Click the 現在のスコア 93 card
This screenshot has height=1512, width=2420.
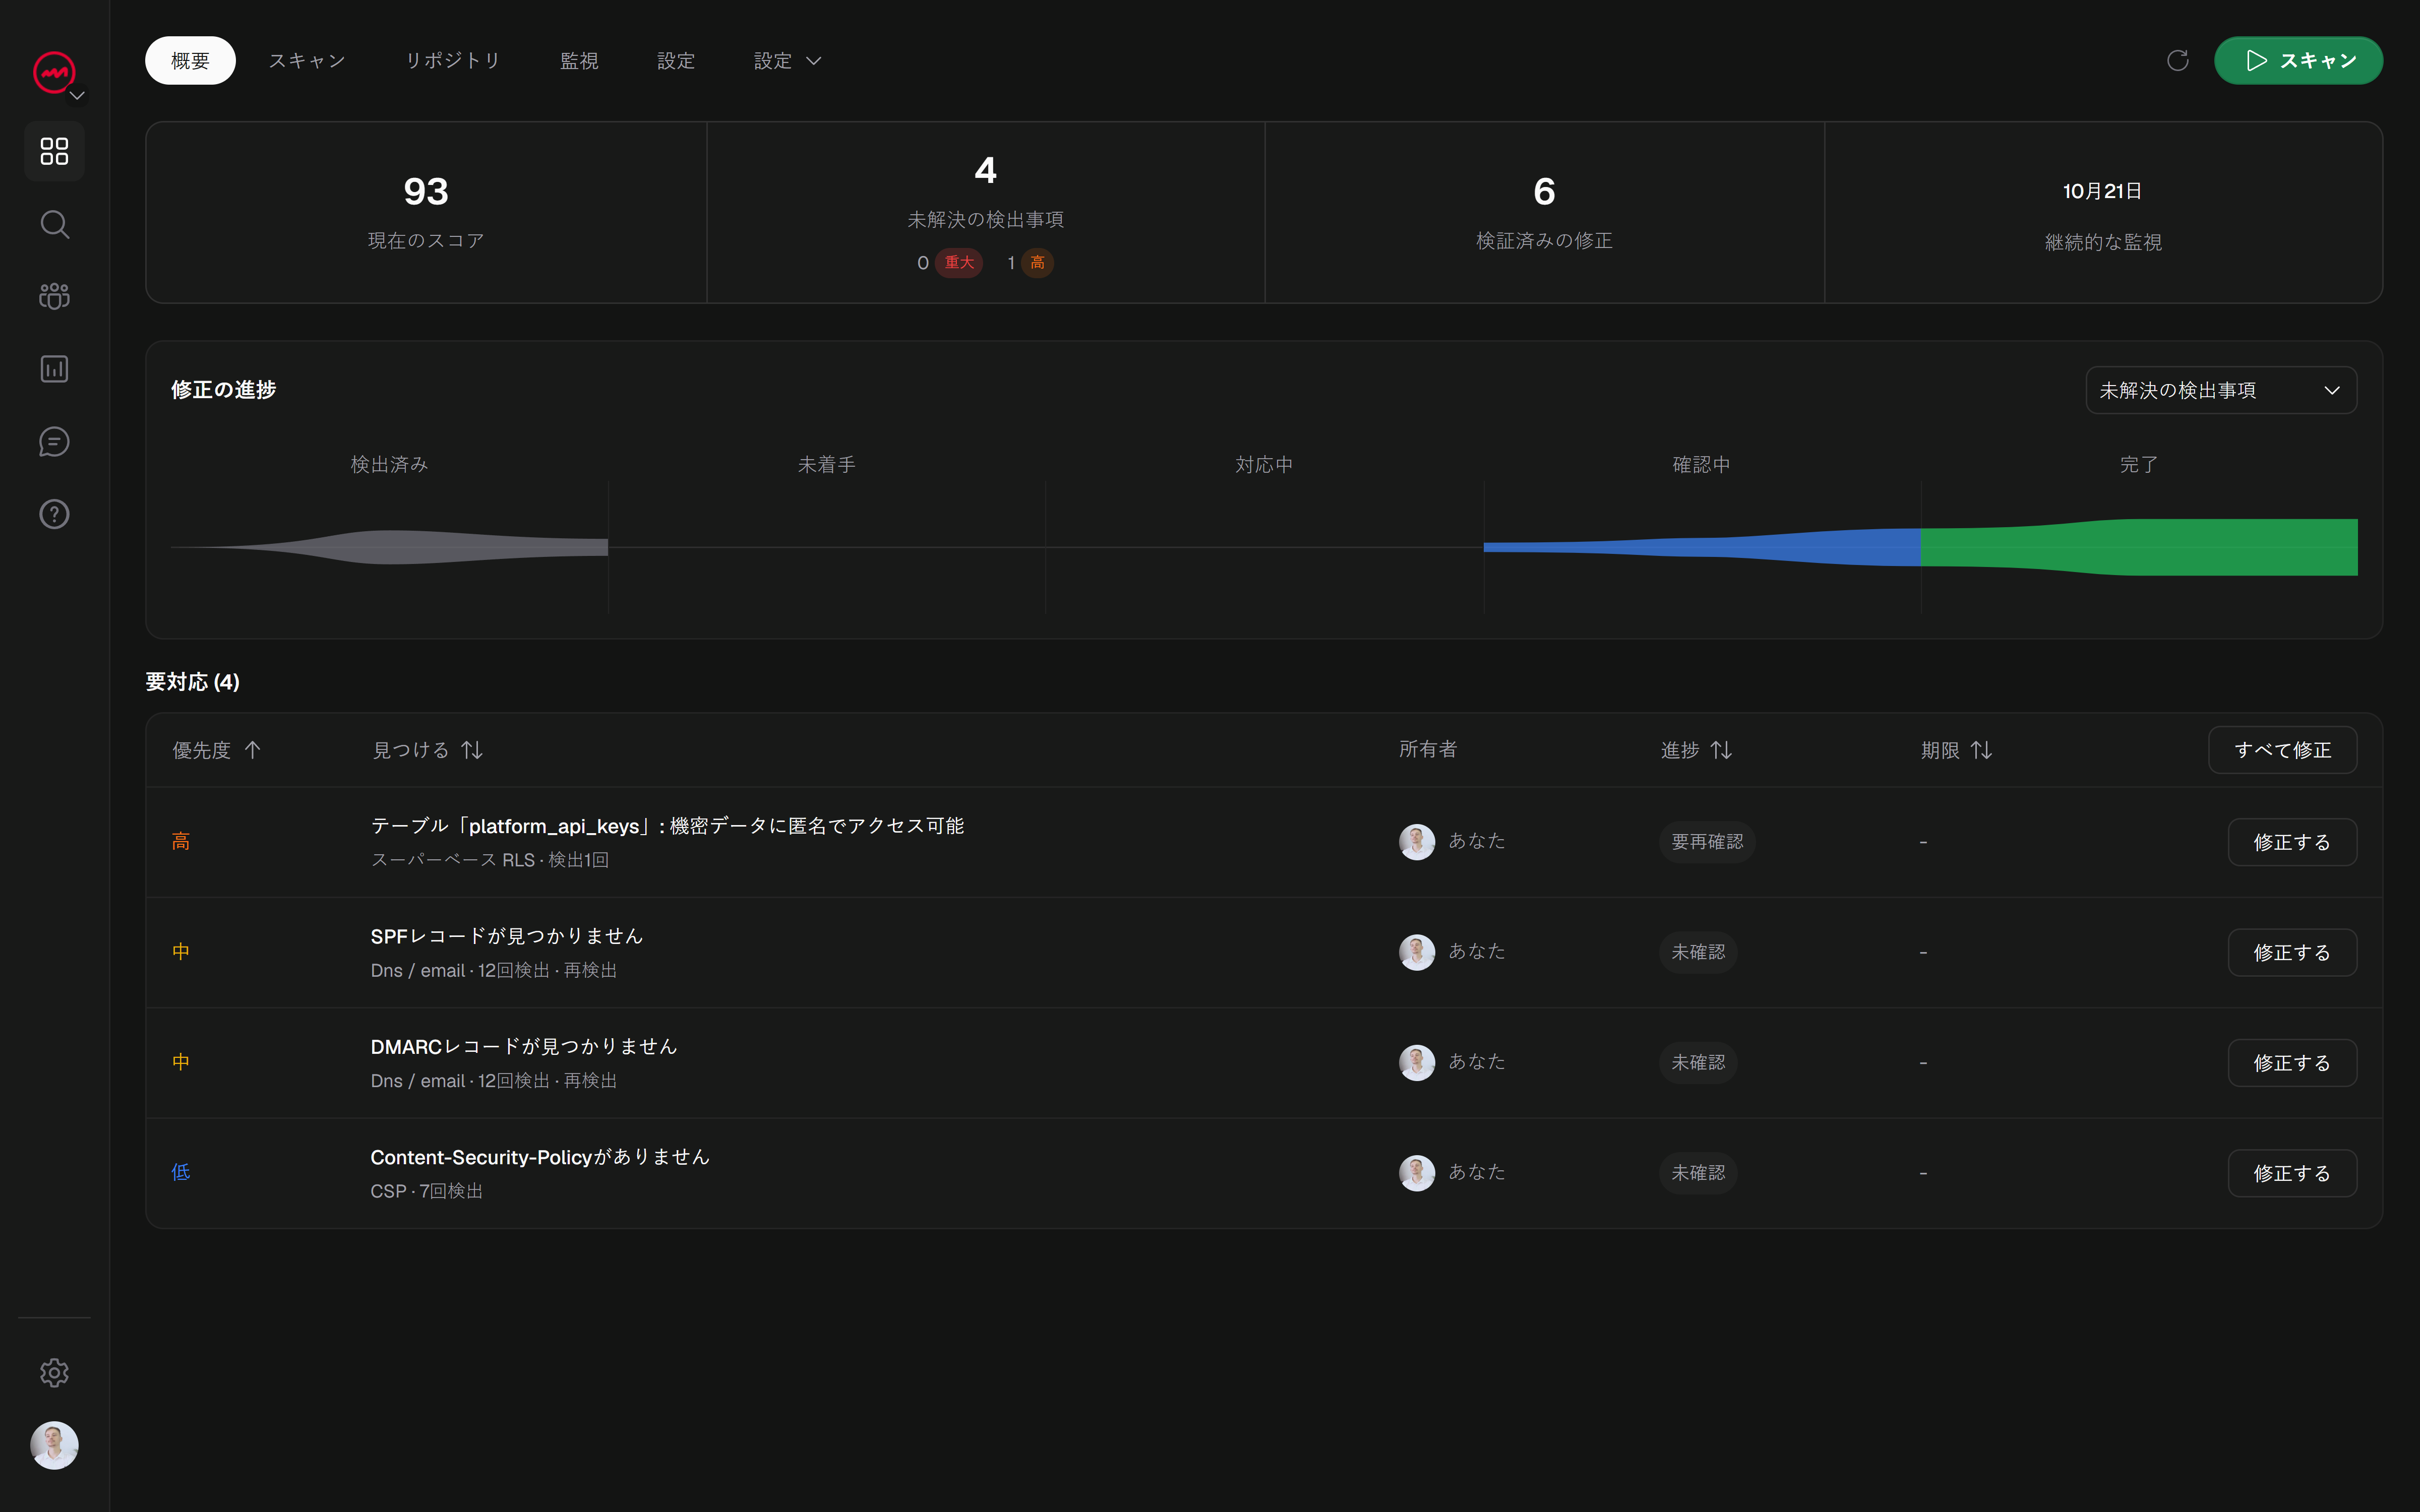click(426, 213)
